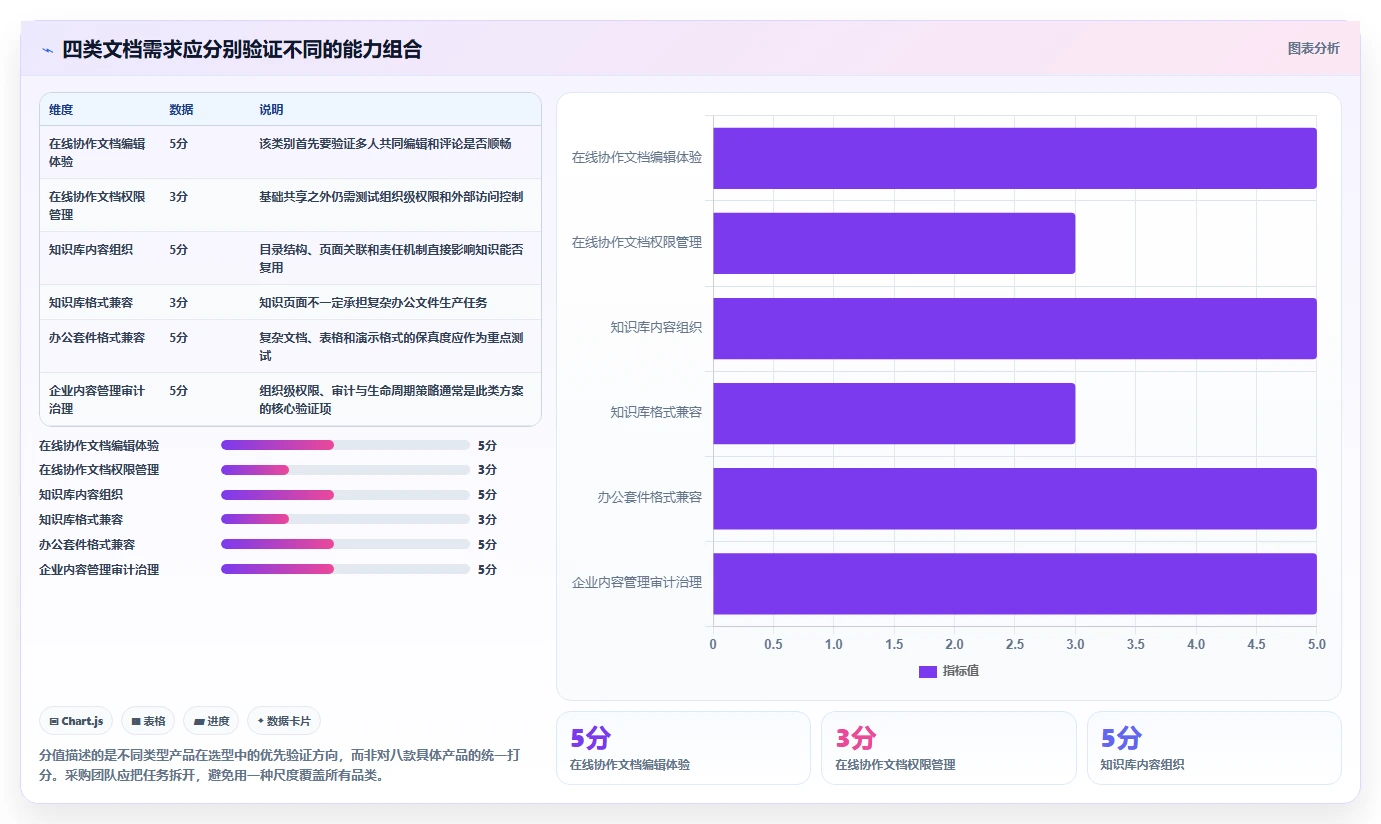The width and height of the screenshot is (1381, 824).
Task: Click the 0 tick on the chart x-axis
Action: tap(713, 645)
